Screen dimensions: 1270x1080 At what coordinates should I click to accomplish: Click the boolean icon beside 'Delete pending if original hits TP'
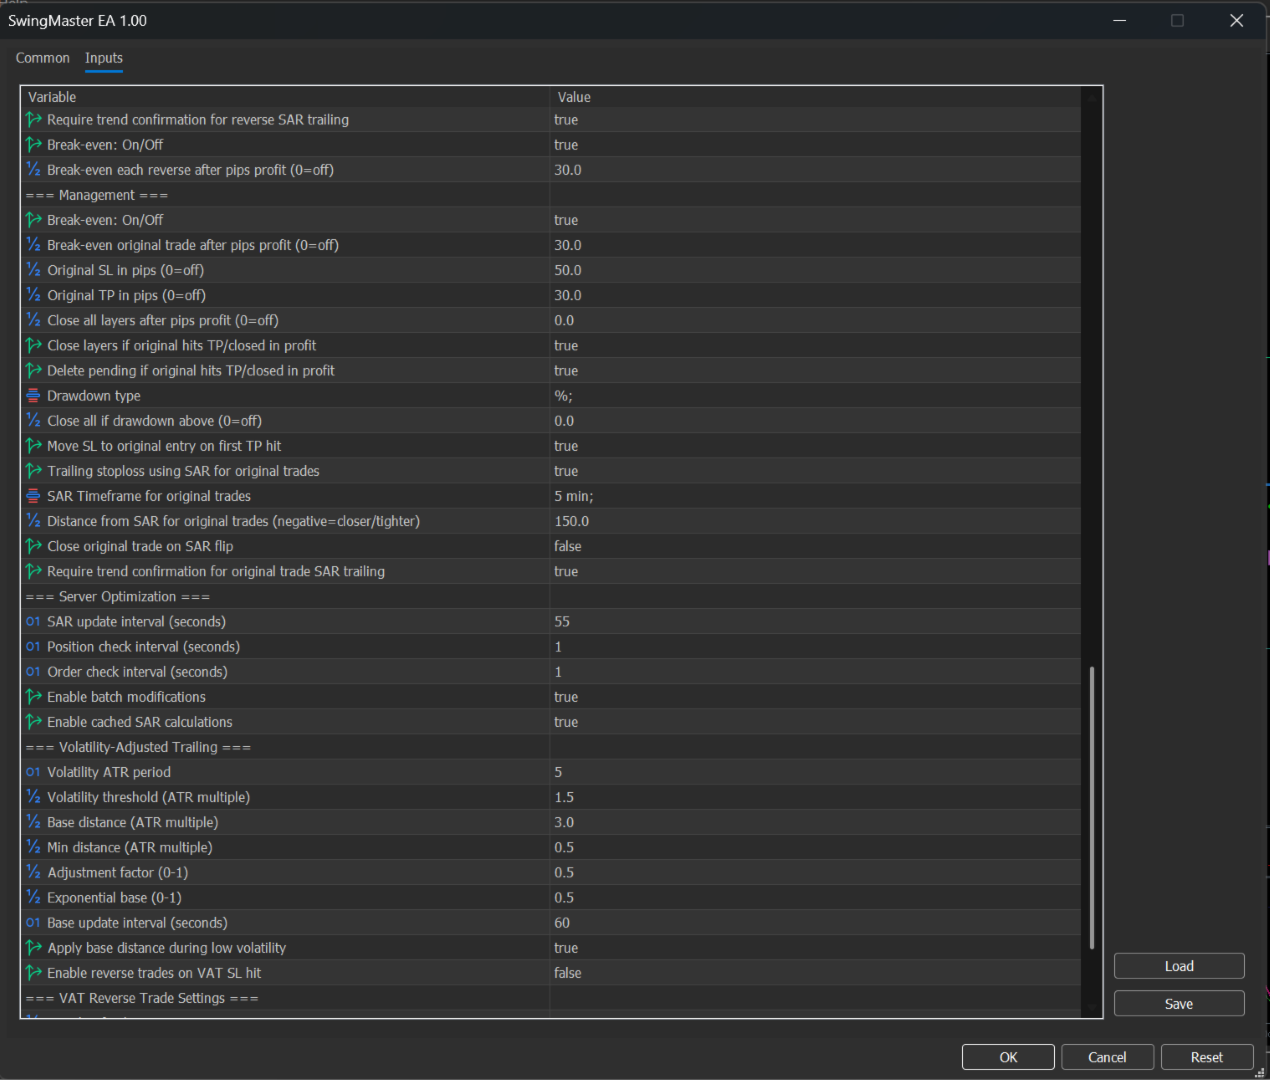(x=33, y=370)
